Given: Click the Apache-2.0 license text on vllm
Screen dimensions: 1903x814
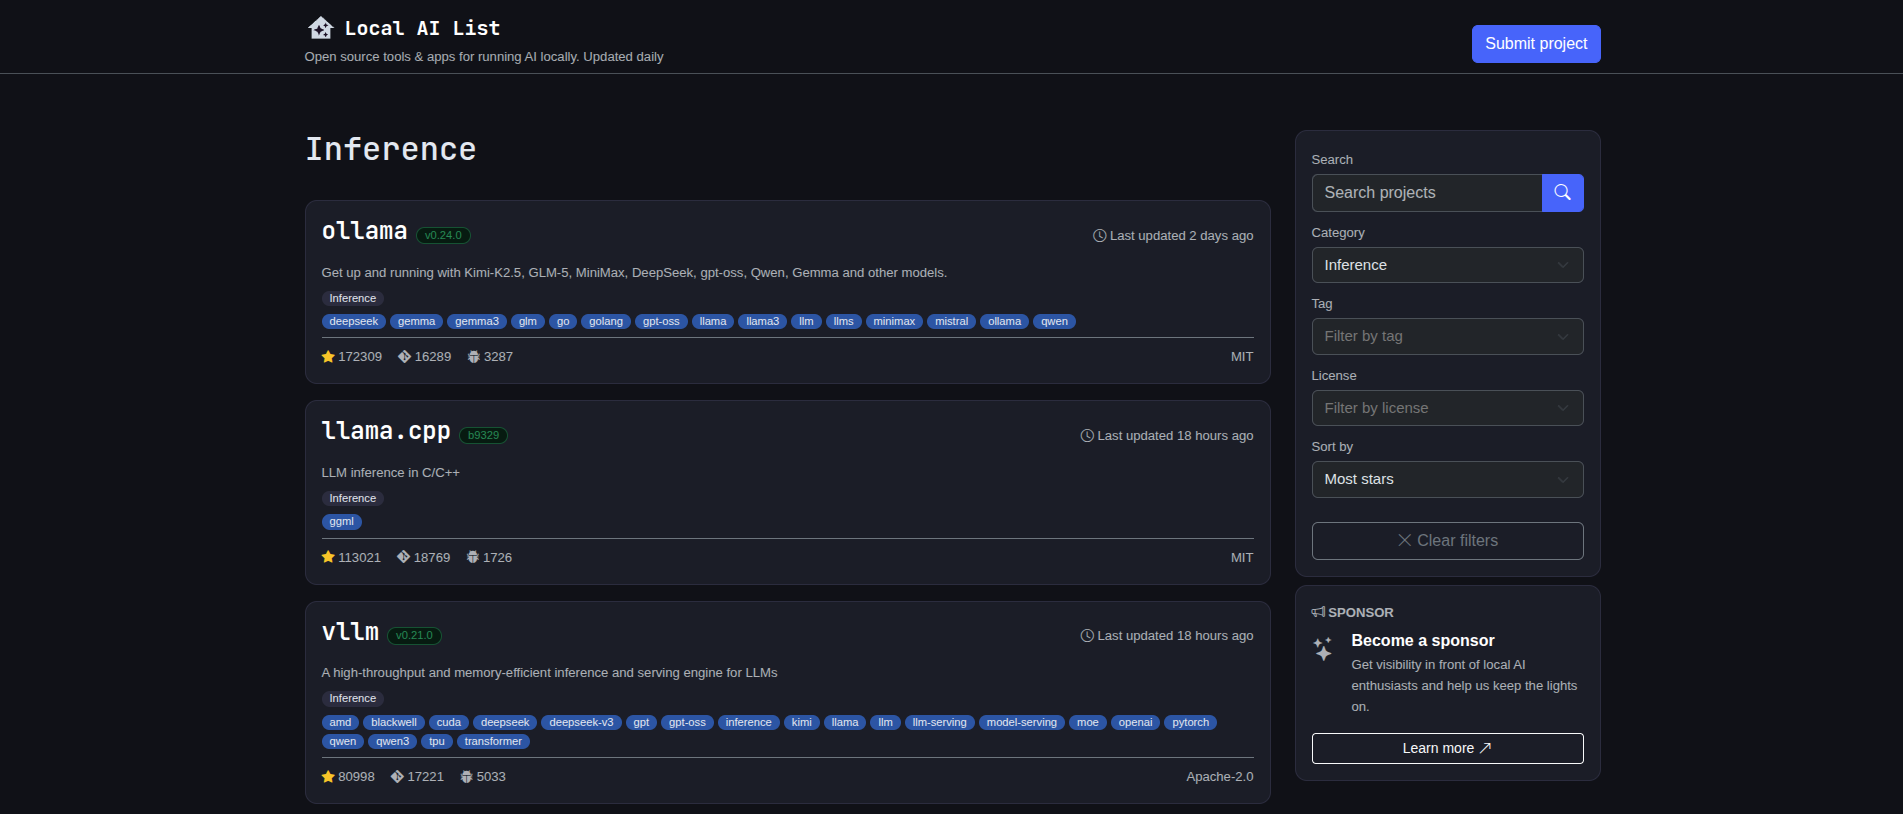Looking at the screenshot, I should click(x=1220, y=777).
